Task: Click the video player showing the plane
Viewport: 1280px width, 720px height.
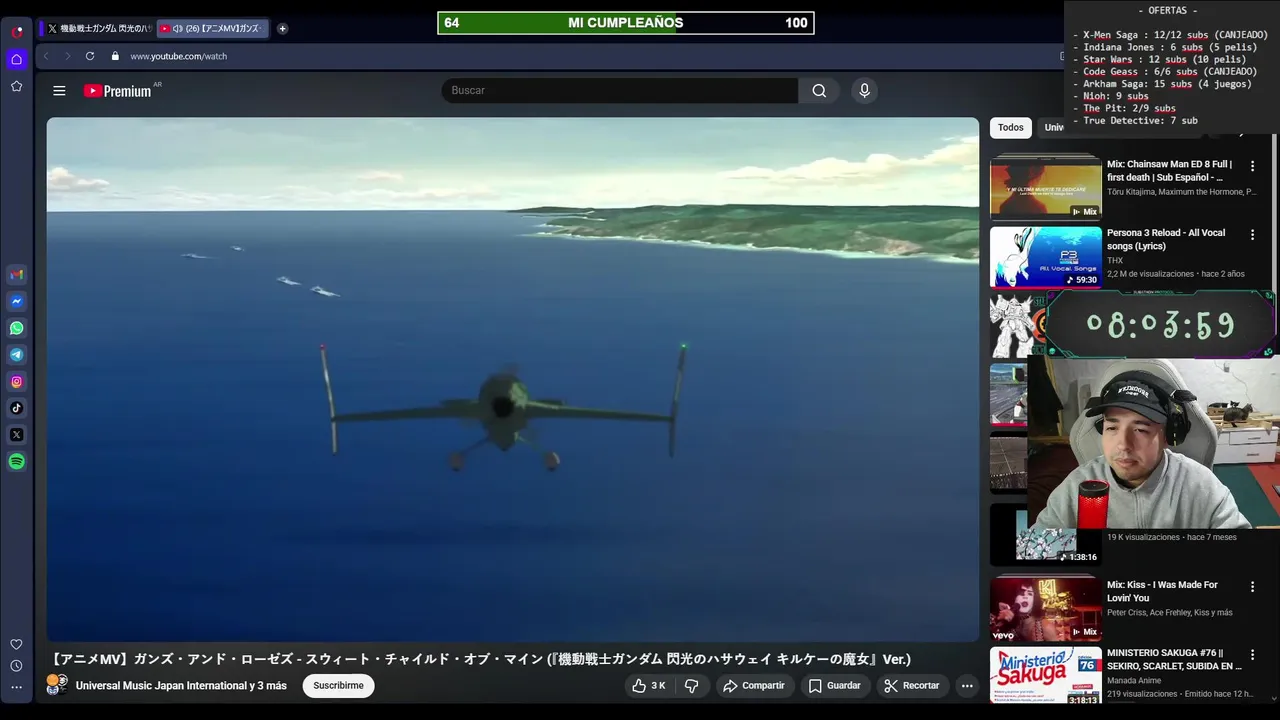Action: [513, 379]
